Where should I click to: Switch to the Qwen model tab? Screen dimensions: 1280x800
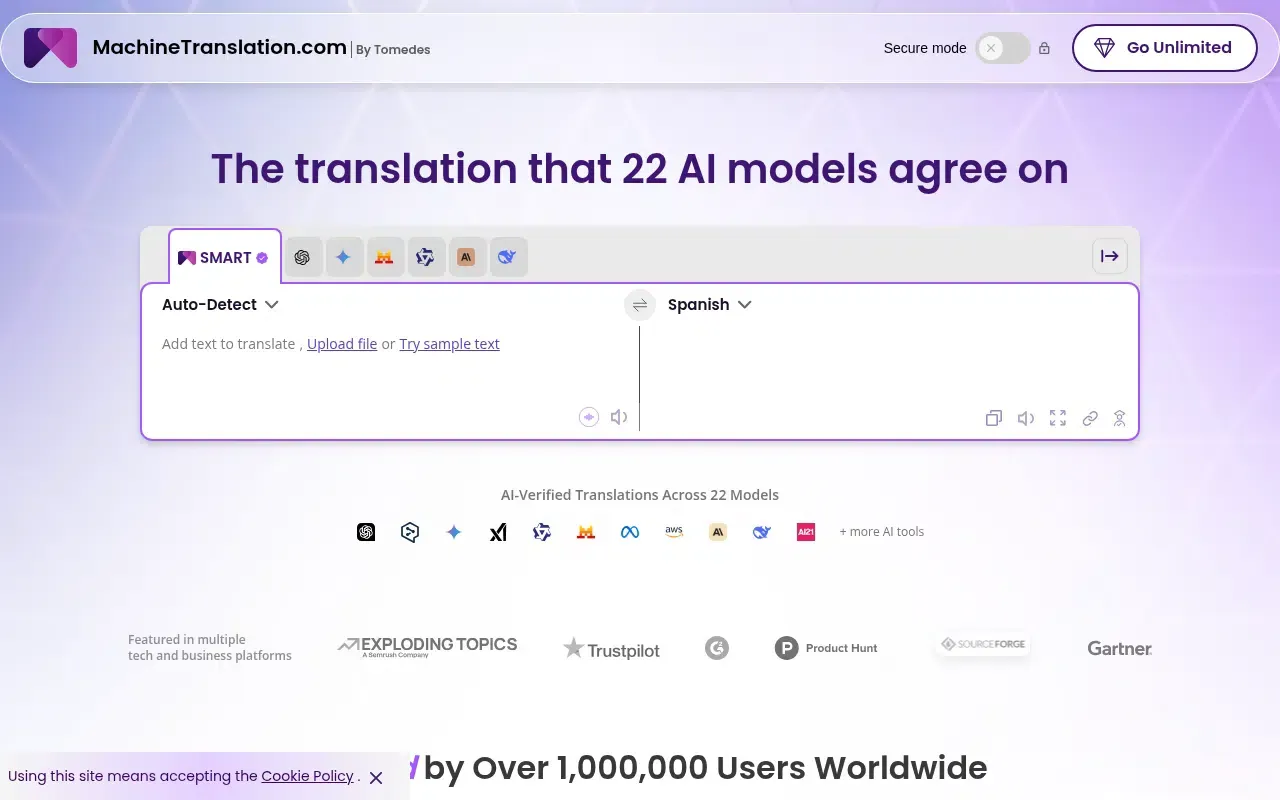(425, 257)
